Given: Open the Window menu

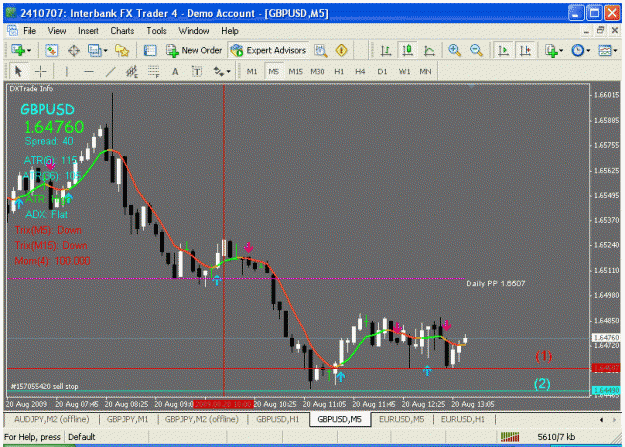Looking at the screenshot, I should click(194, 31).
